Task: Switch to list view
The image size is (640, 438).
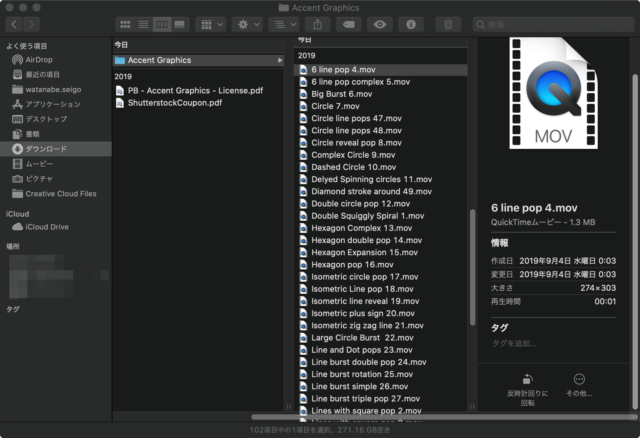Action: [x=143, y=24]
